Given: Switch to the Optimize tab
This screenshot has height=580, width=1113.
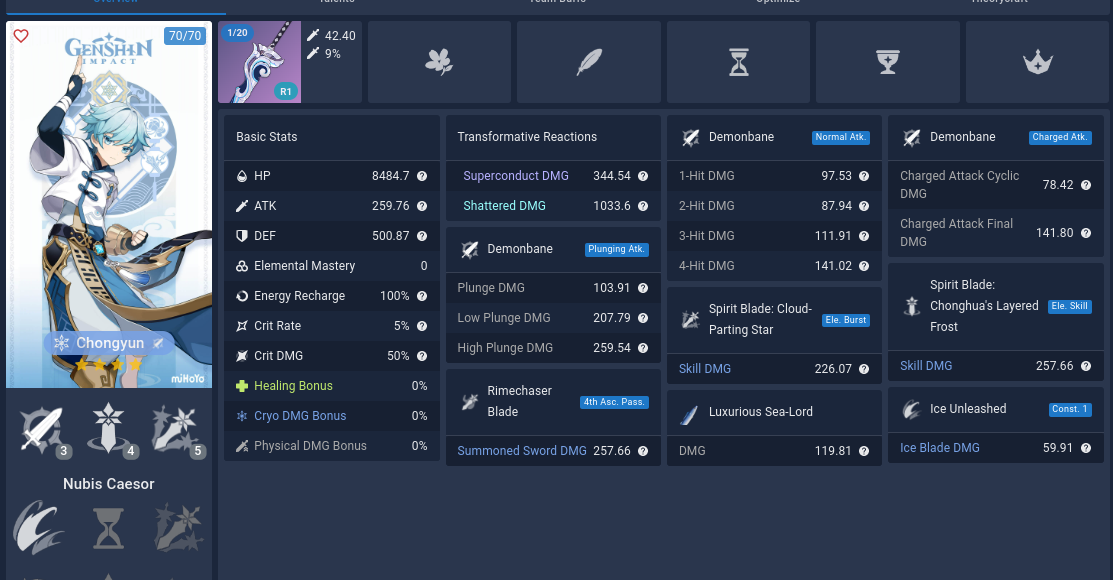Looking at the screenshot, I should pos(778,4).
